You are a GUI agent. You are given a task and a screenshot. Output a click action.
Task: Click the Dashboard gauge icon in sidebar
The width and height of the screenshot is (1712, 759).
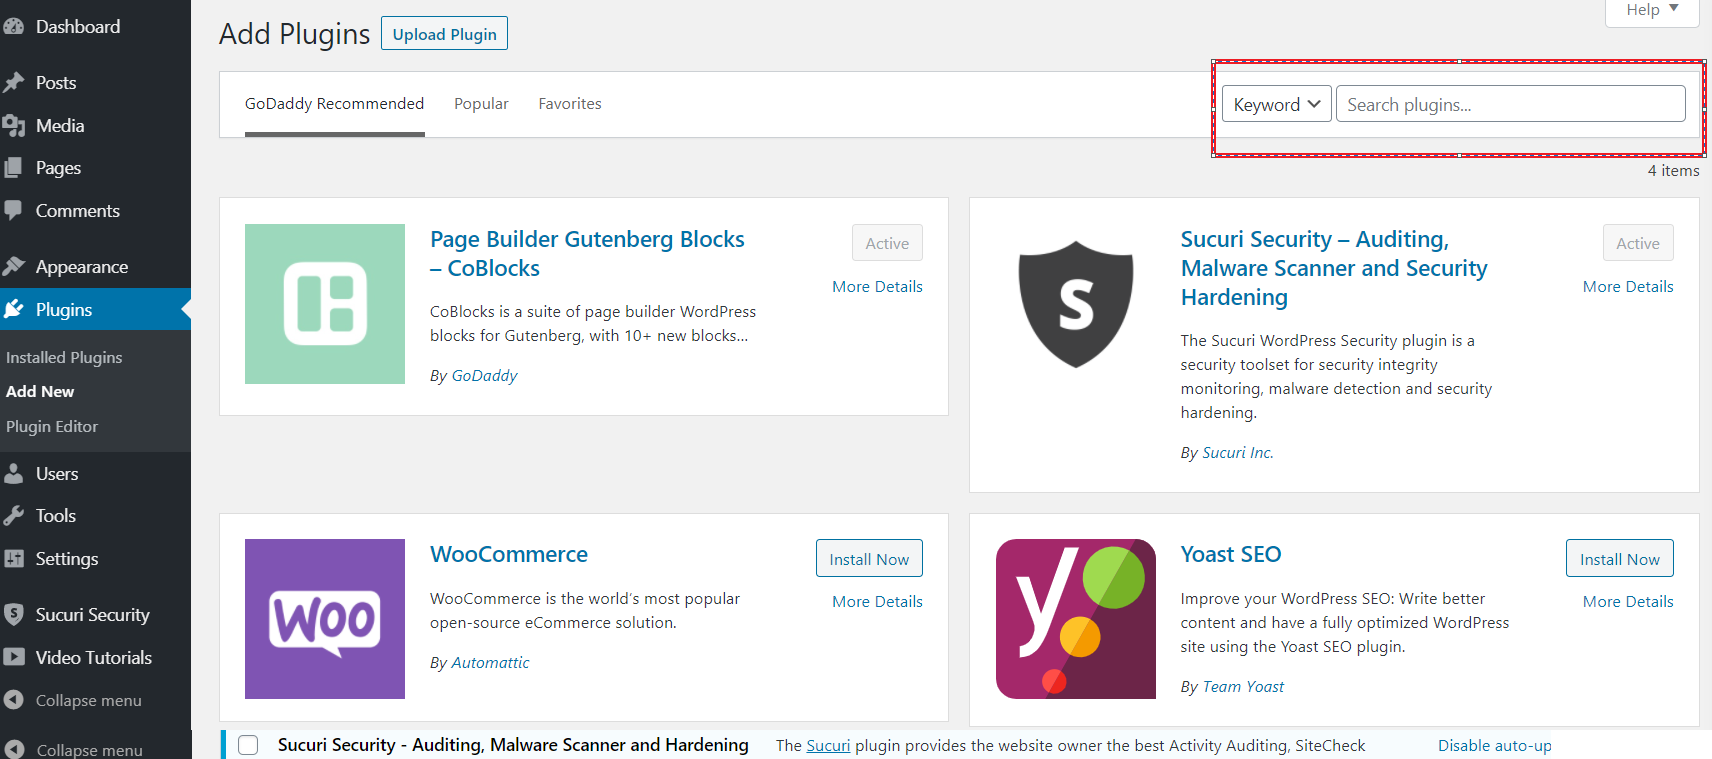[13, 27]
